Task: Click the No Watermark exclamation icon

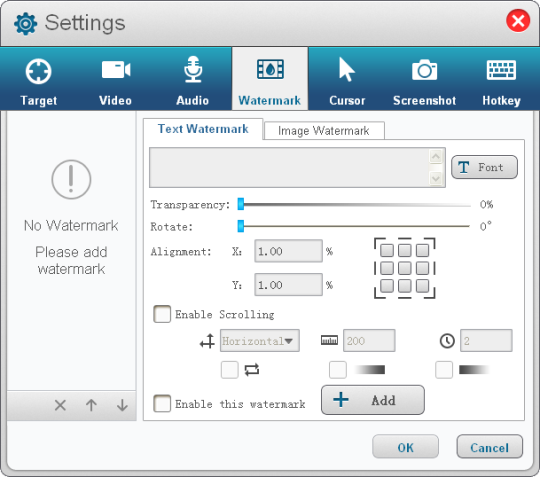Action: pos(71,179)
